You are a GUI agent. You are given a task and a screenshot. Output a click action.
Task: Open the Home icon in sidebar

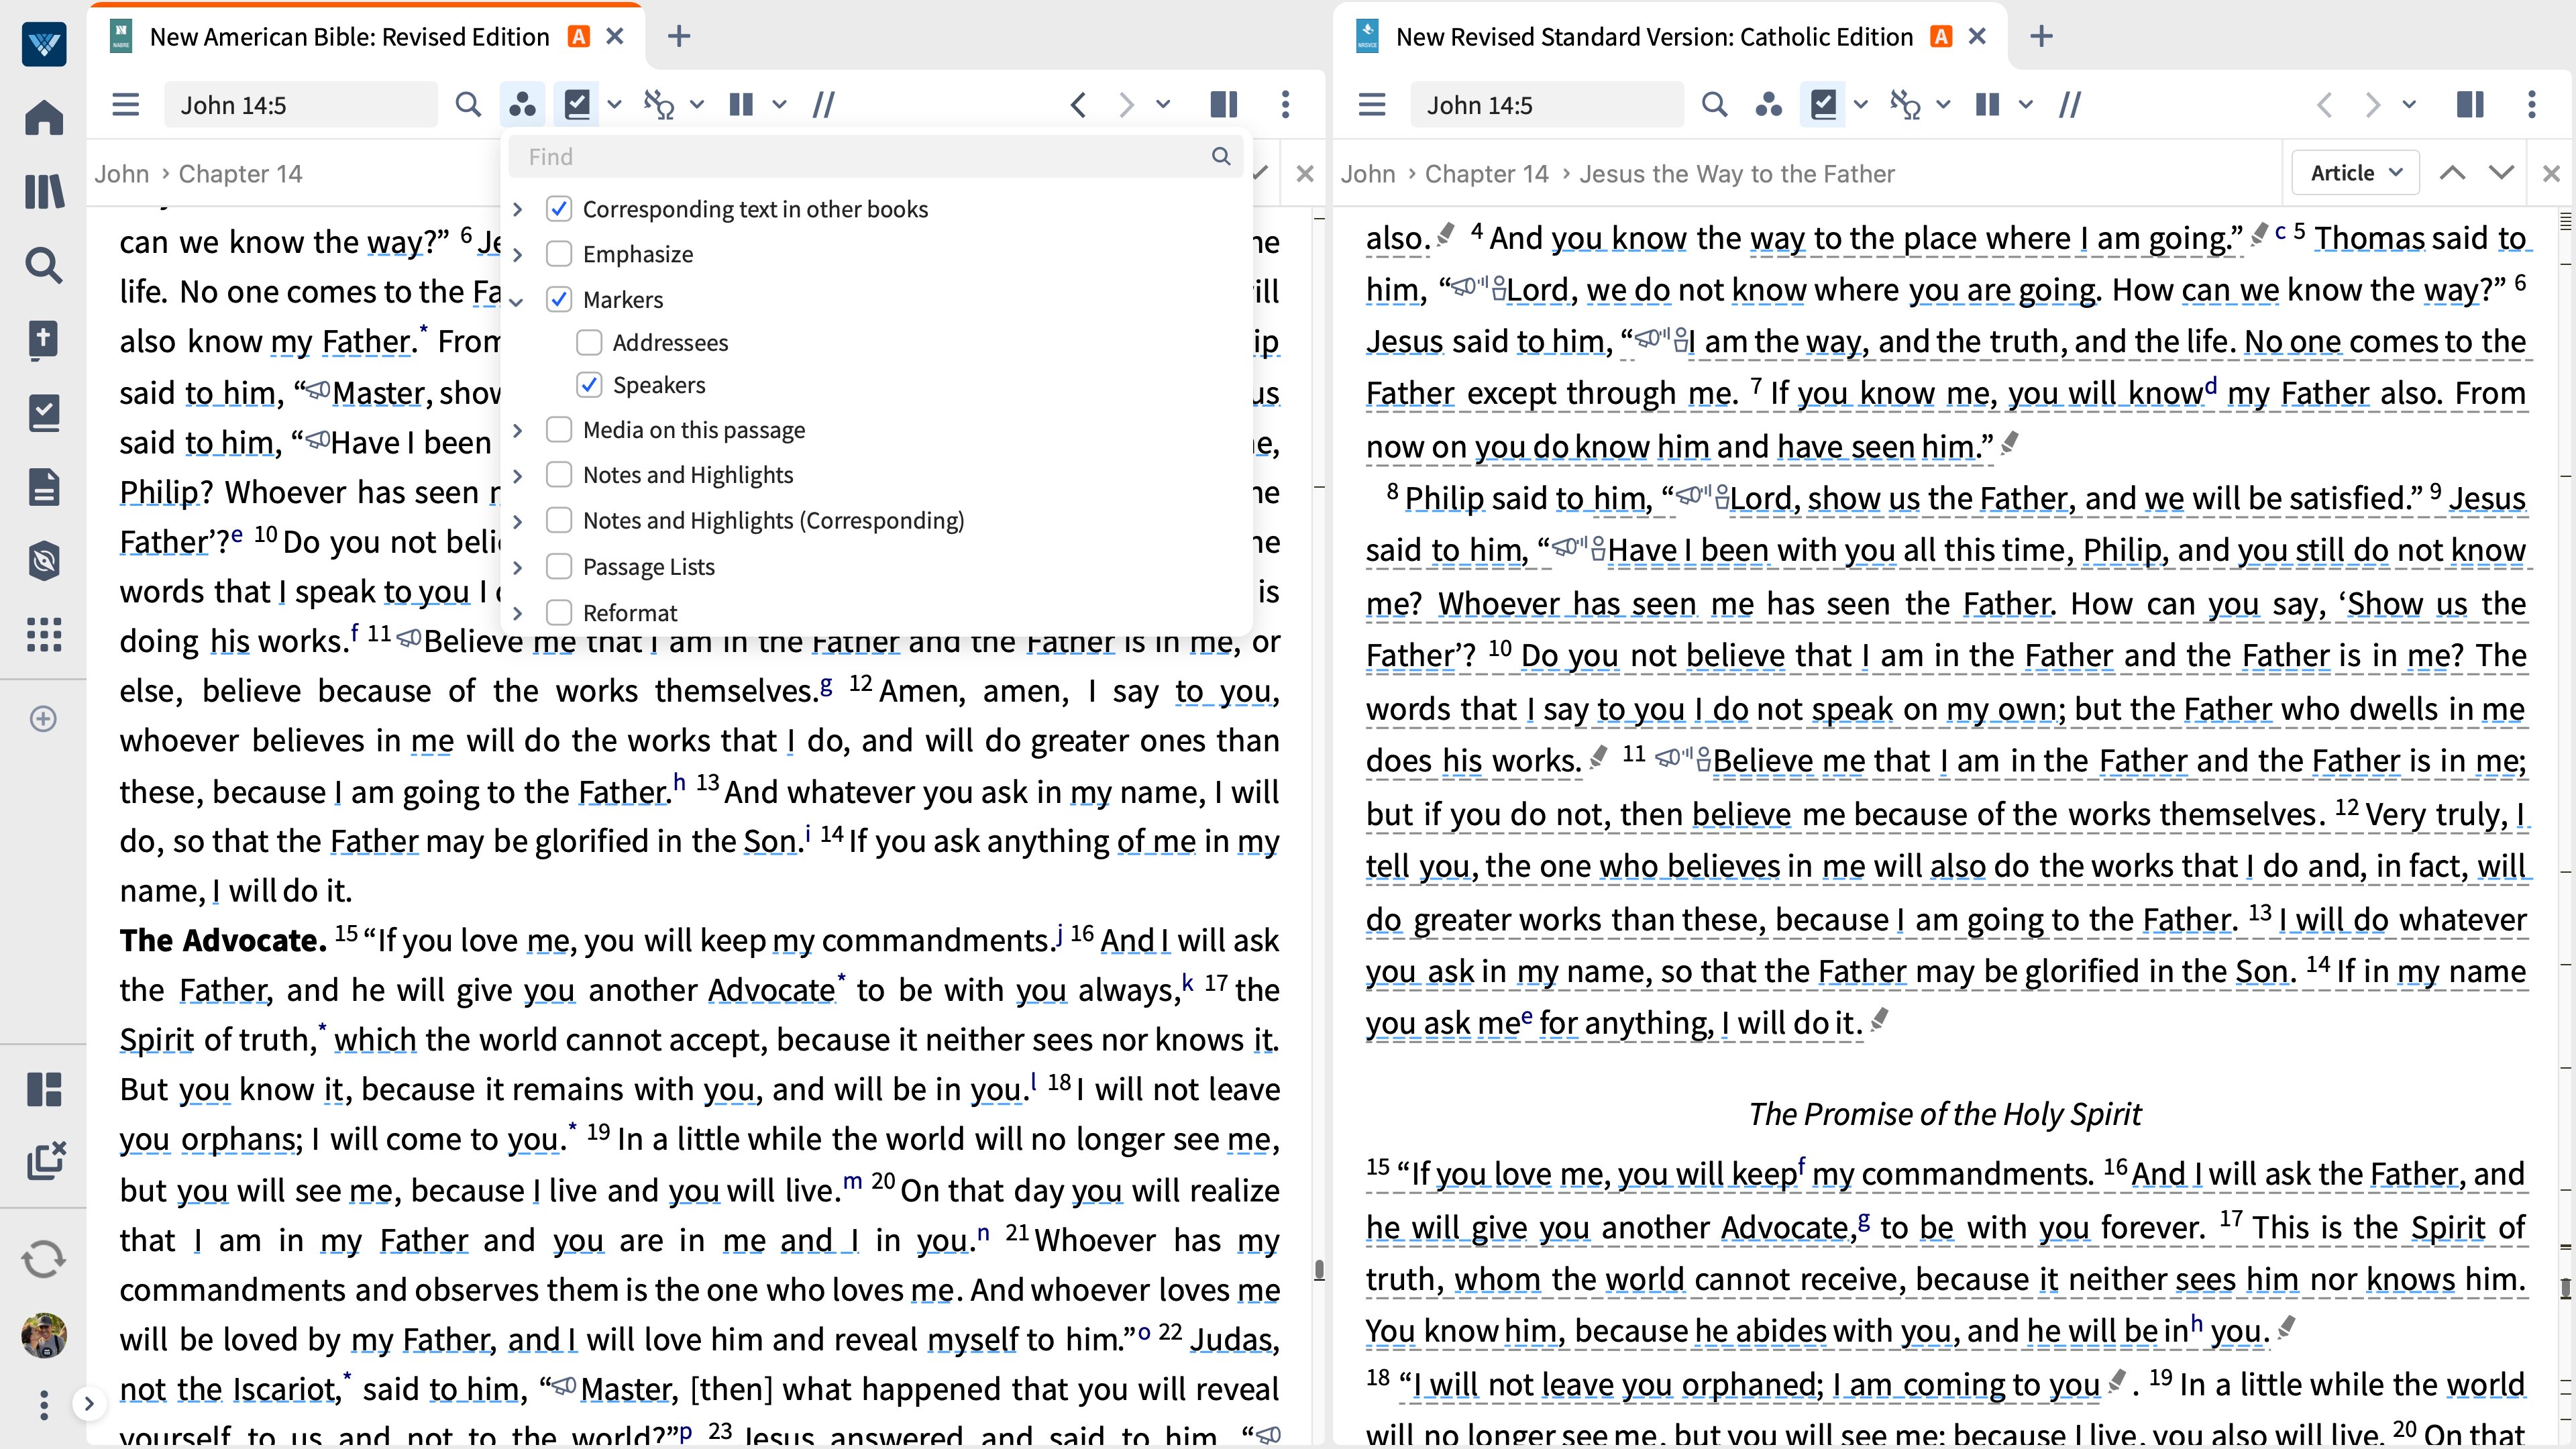[44, 117]
